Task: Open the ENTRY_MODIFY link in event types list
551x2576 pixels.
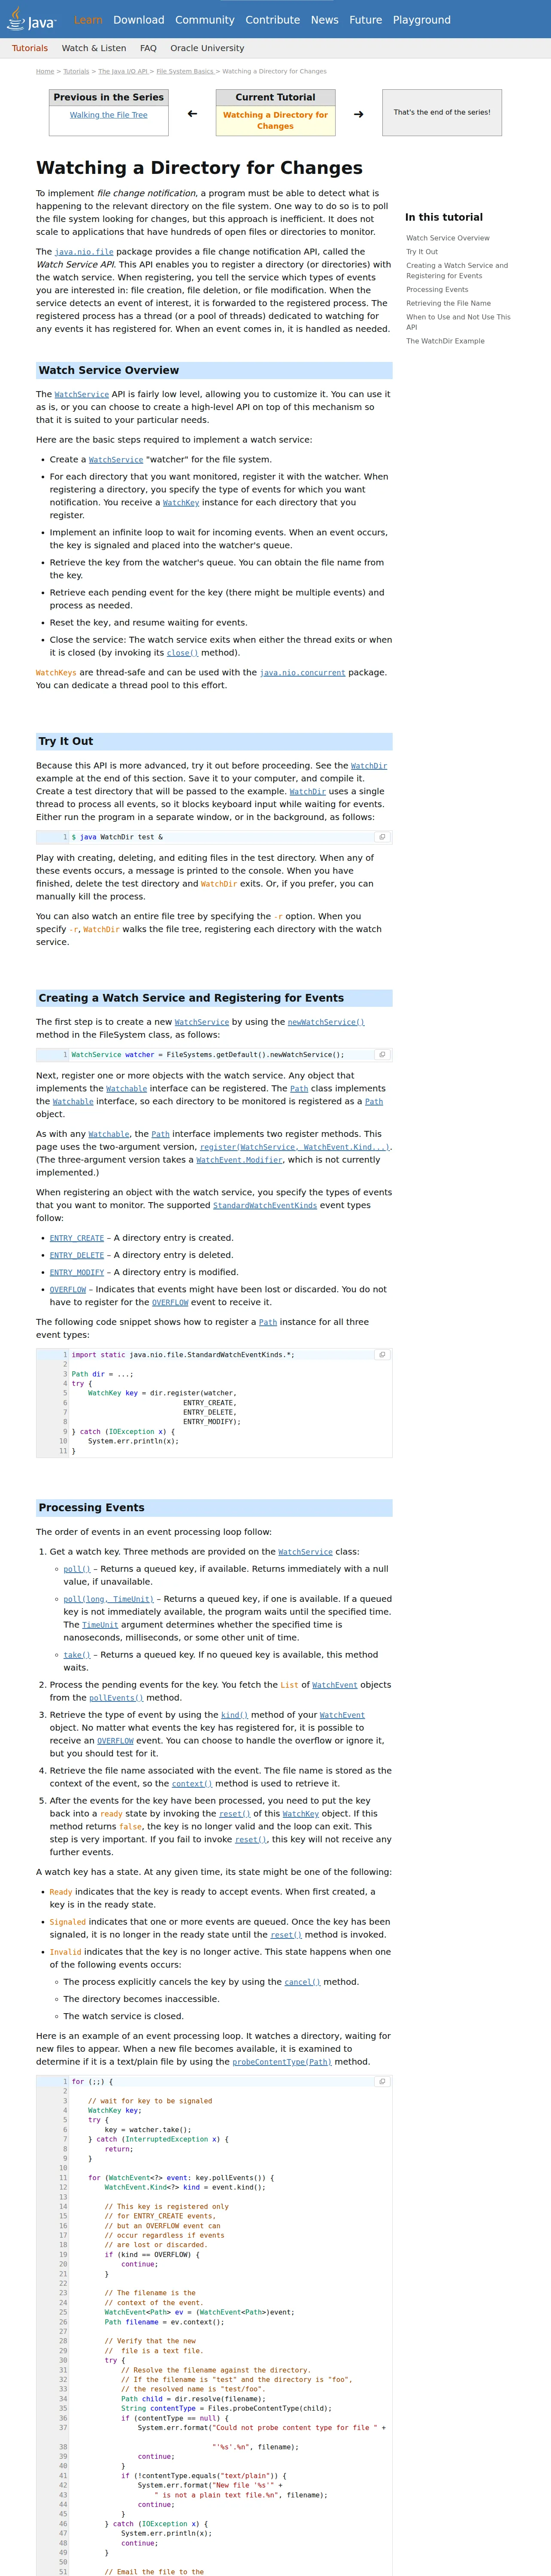Action: point(77,1273)
